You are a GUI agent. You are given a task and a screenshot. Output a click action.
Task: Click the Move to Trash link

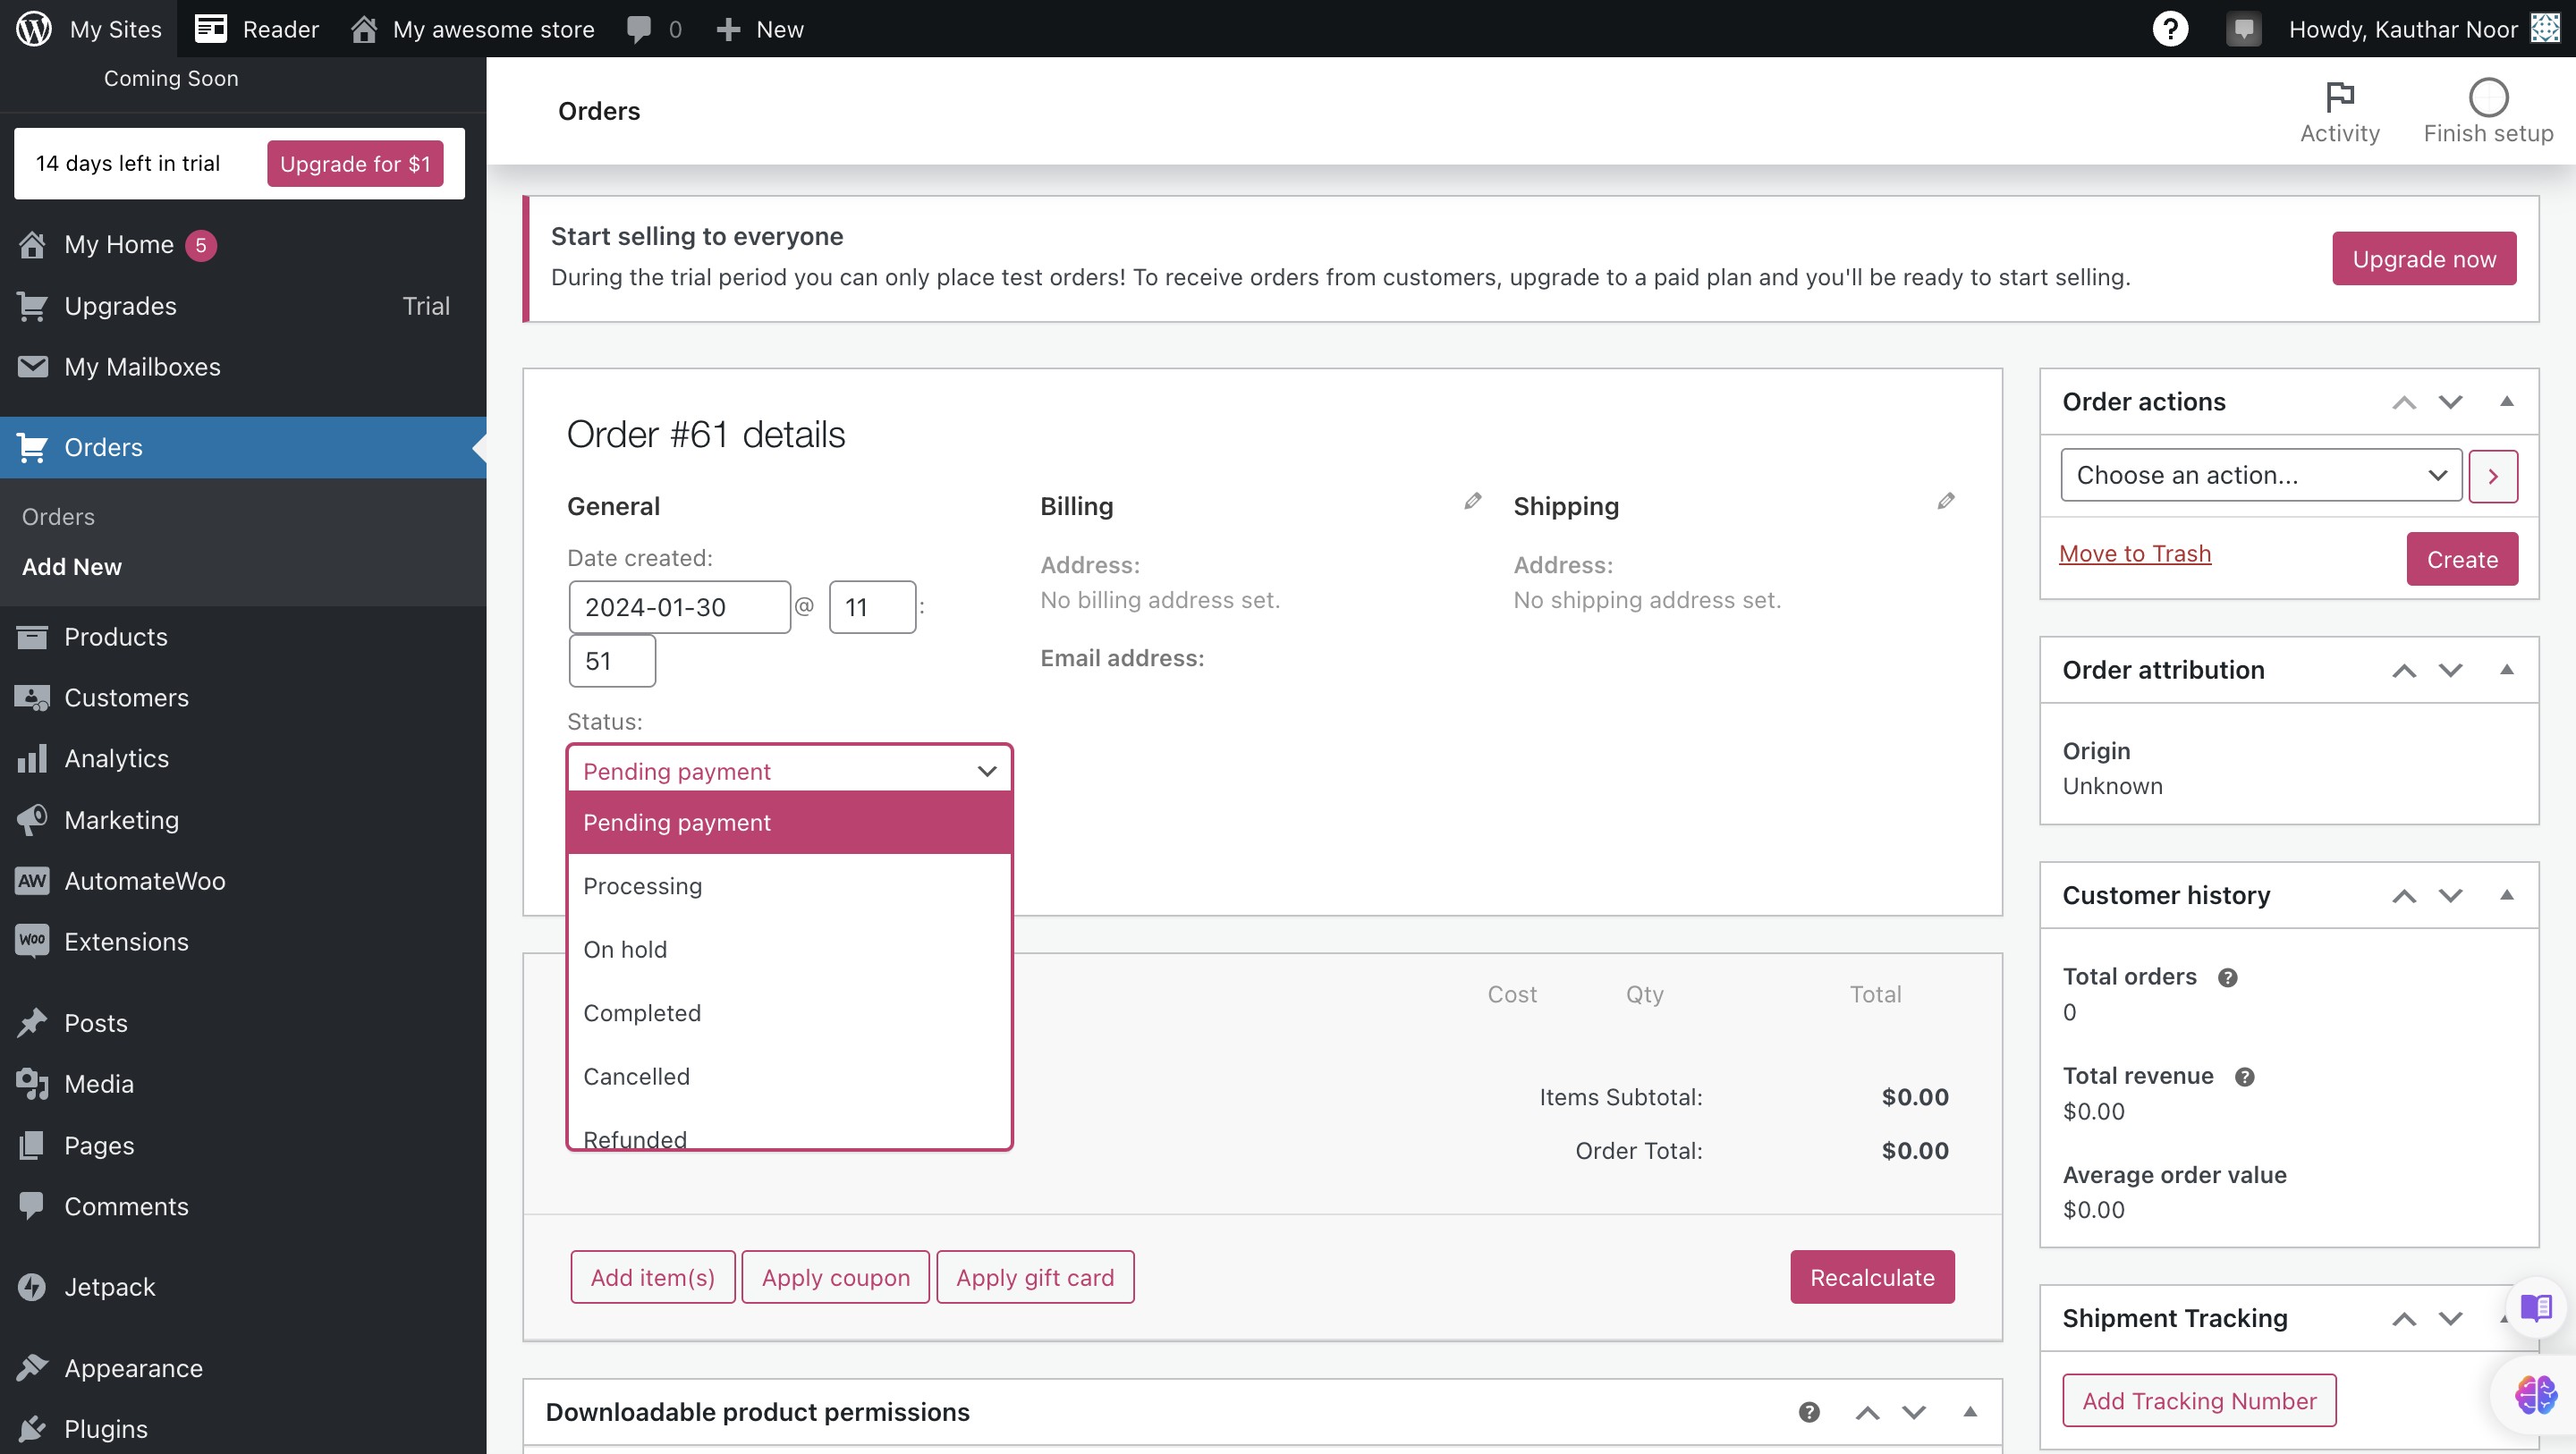2134,553
